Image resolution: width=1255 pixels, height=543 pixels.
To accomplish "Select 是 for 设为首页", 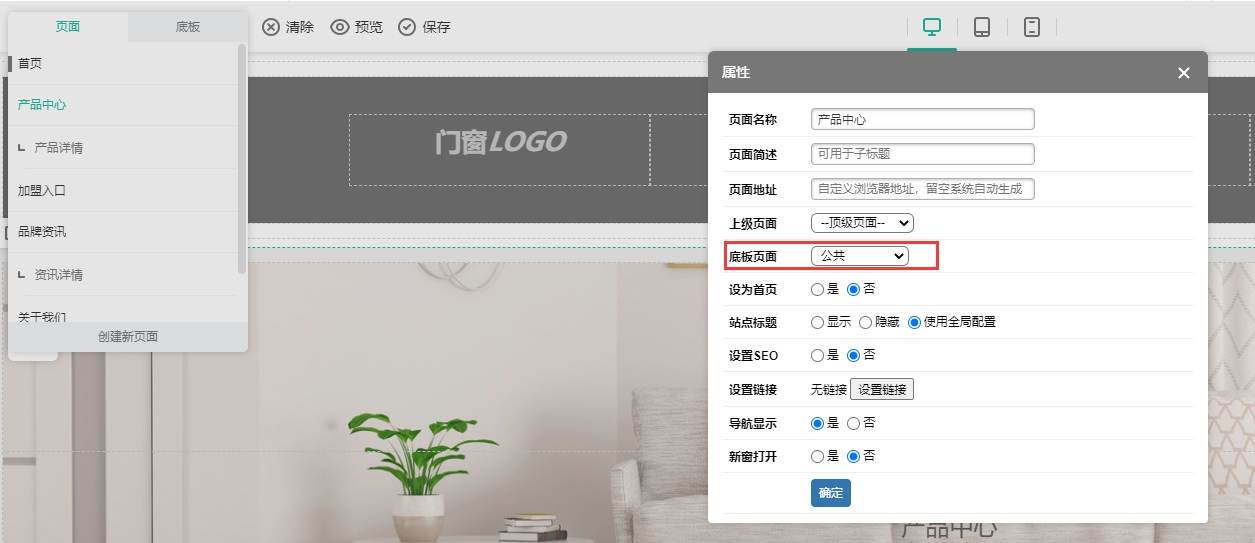I will click(818, 289).
